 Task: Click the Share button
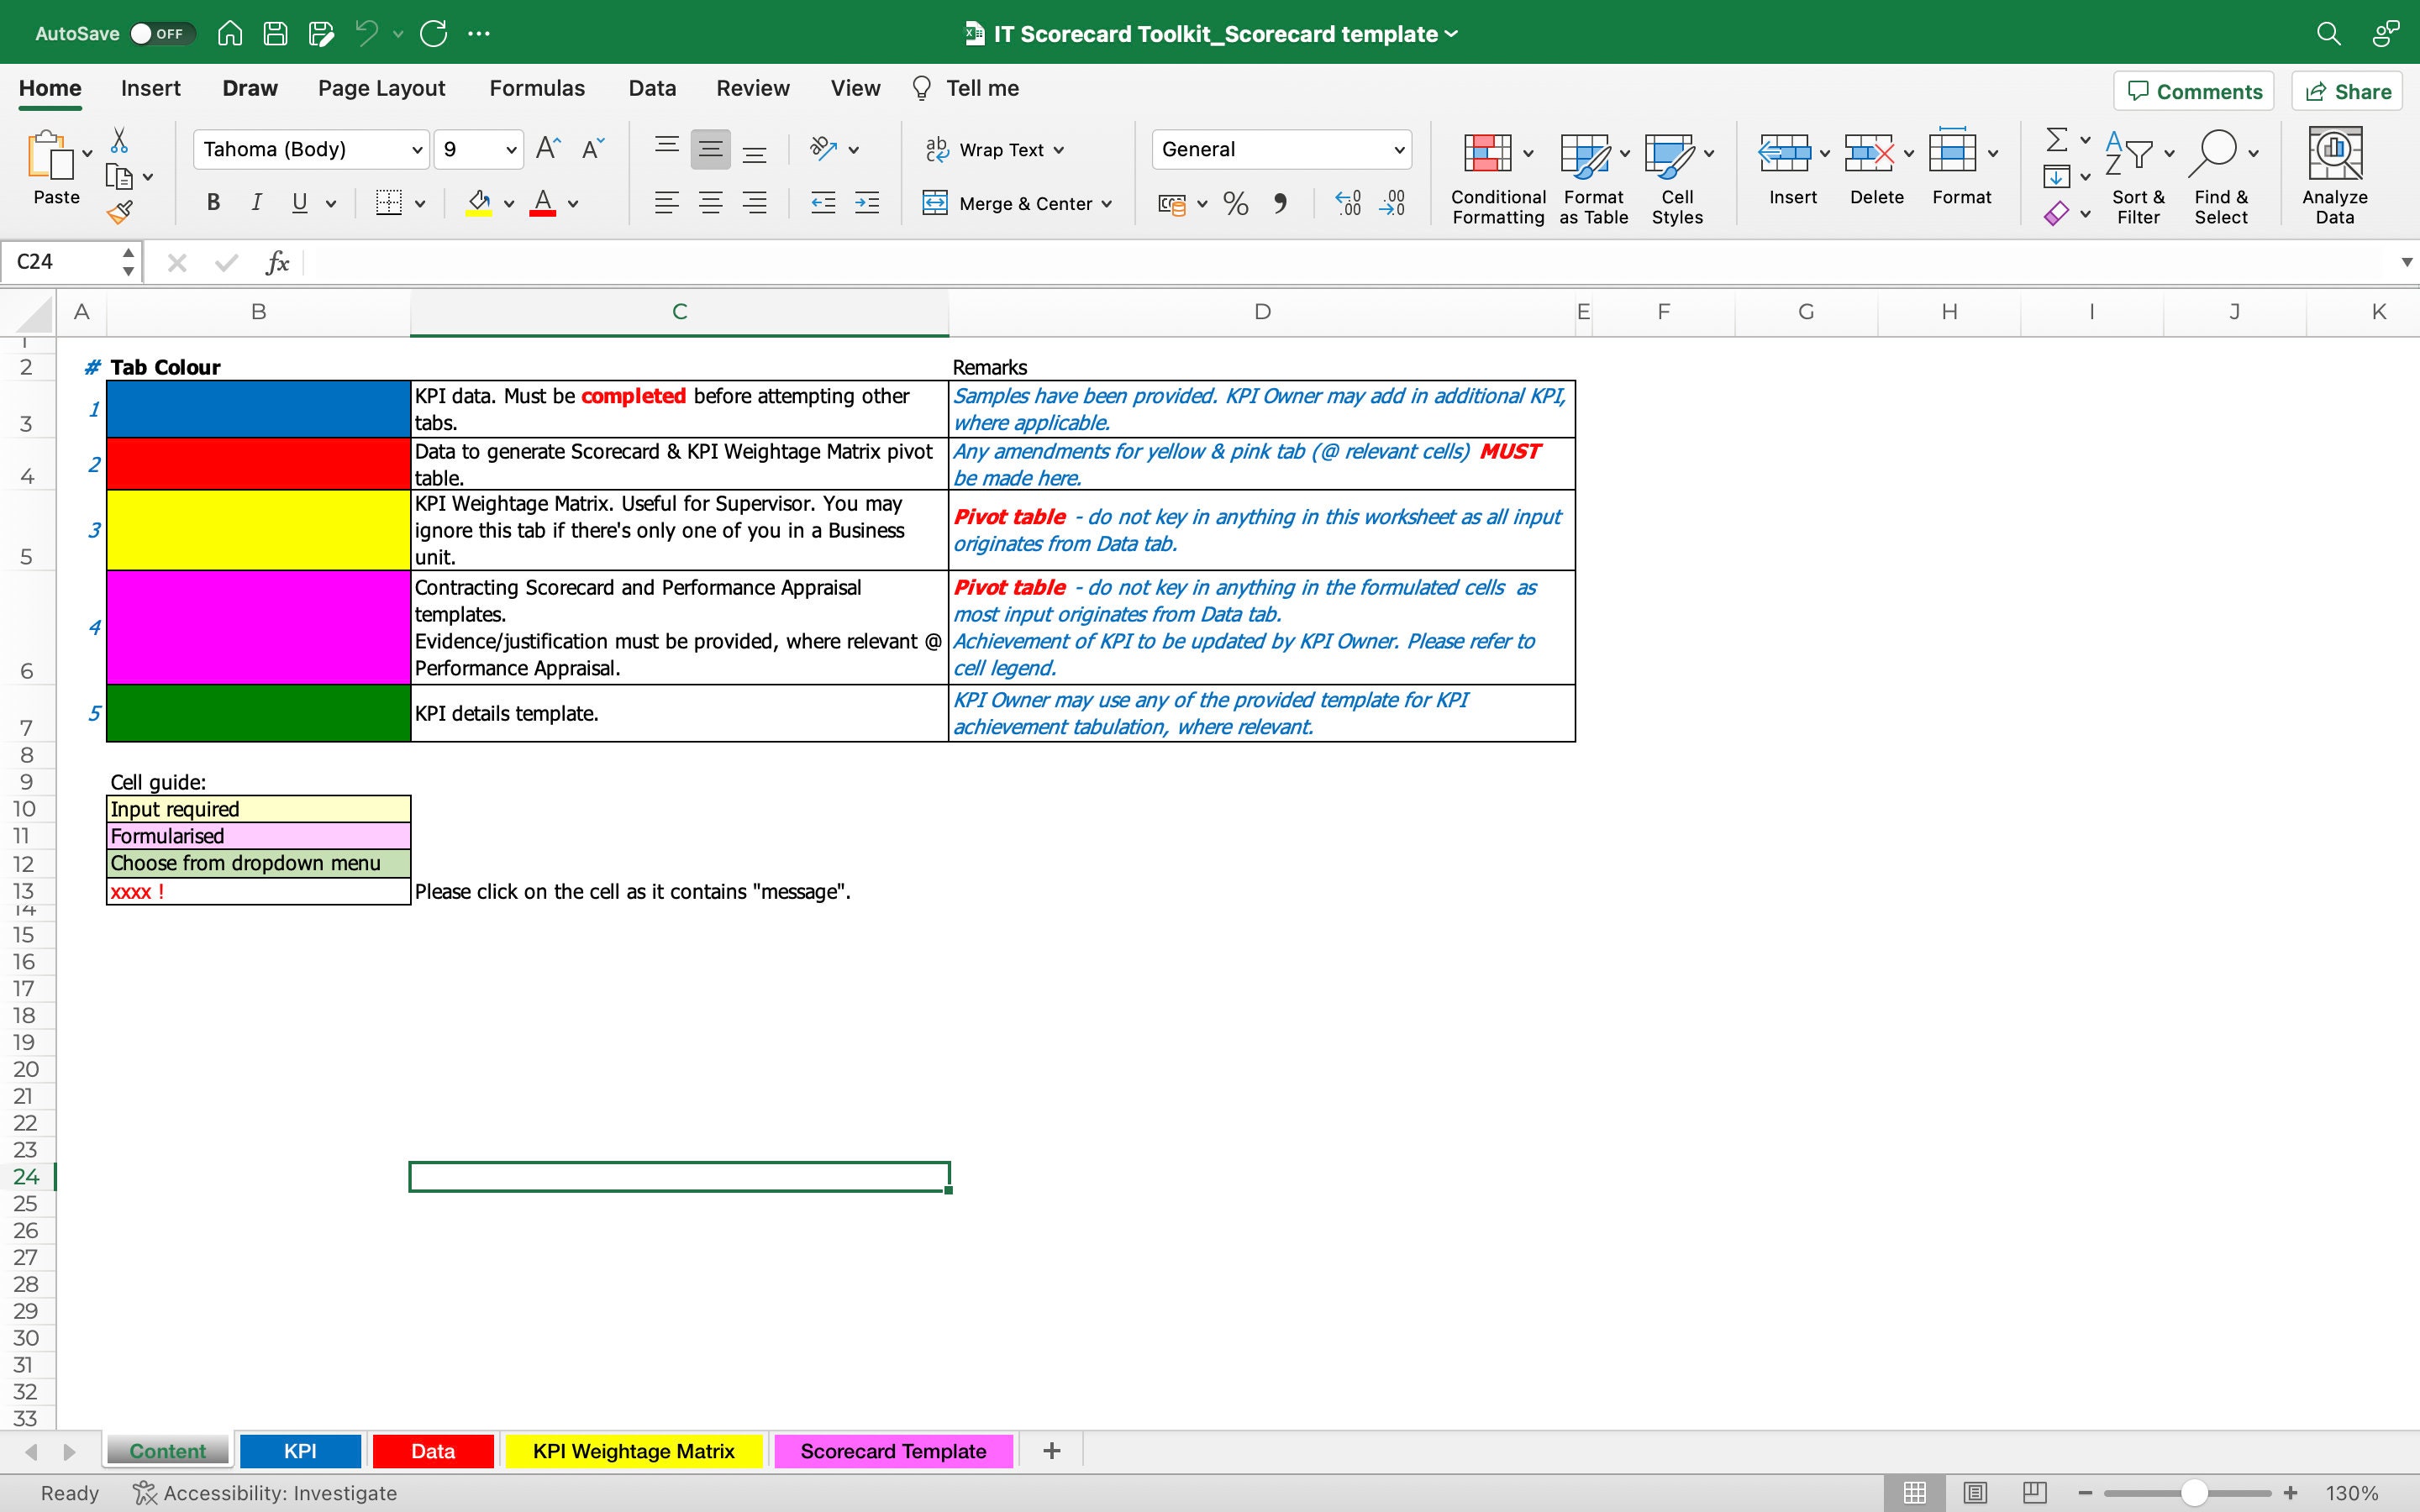[2347, 92]
